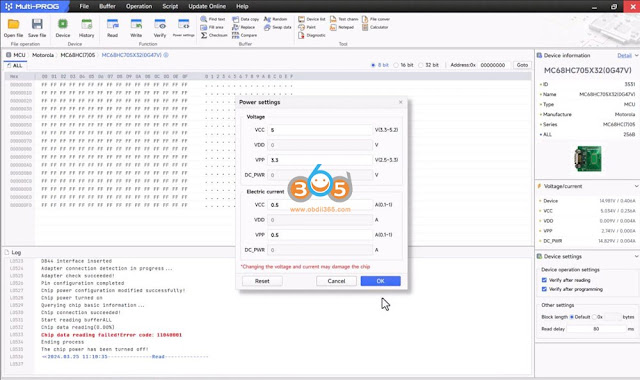Close the Power settings dialog

pyautogui.click(x=400, y=102)
